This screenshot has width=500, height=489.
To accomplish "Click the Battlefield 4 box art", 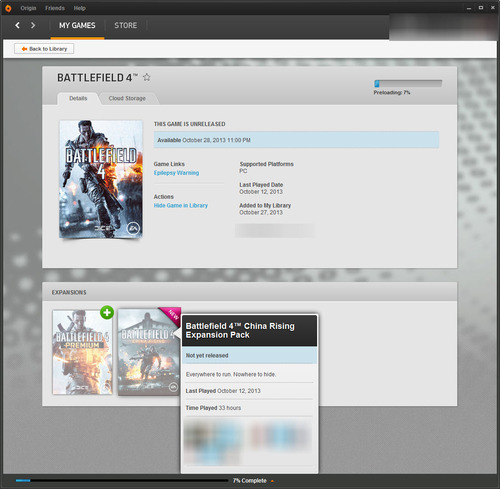I will point(101,179).
